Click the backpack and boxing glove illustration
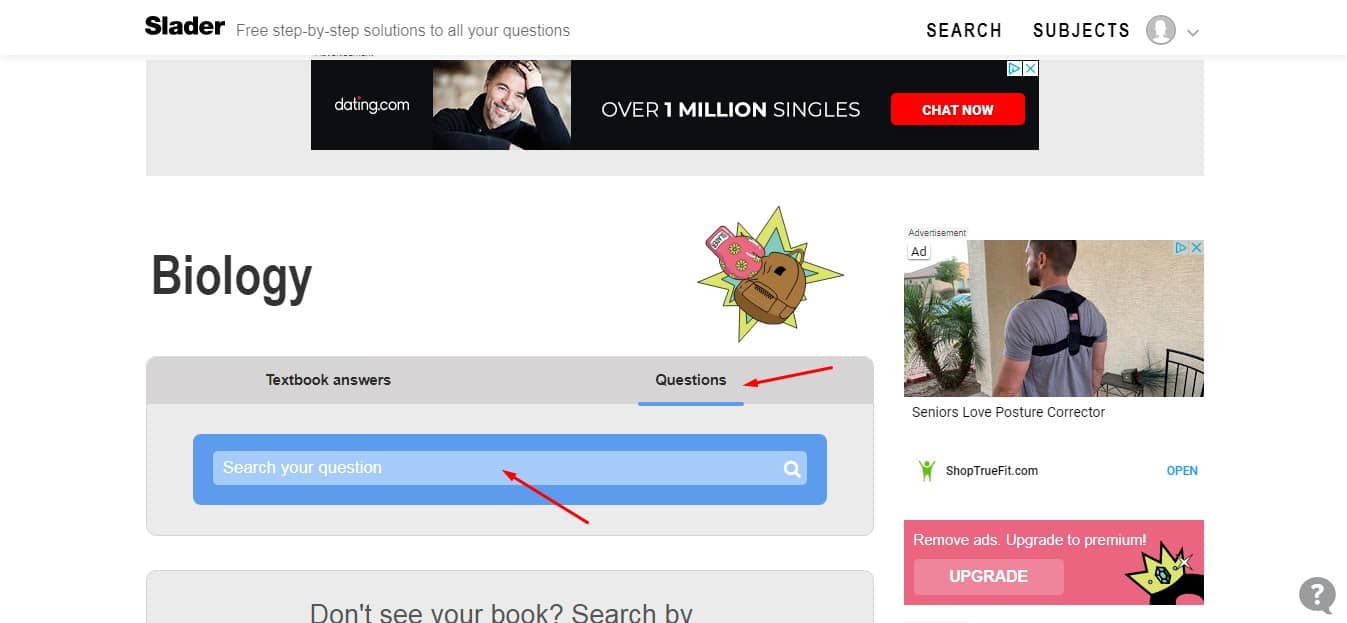The image size is (1347, 623). point(768,274)
